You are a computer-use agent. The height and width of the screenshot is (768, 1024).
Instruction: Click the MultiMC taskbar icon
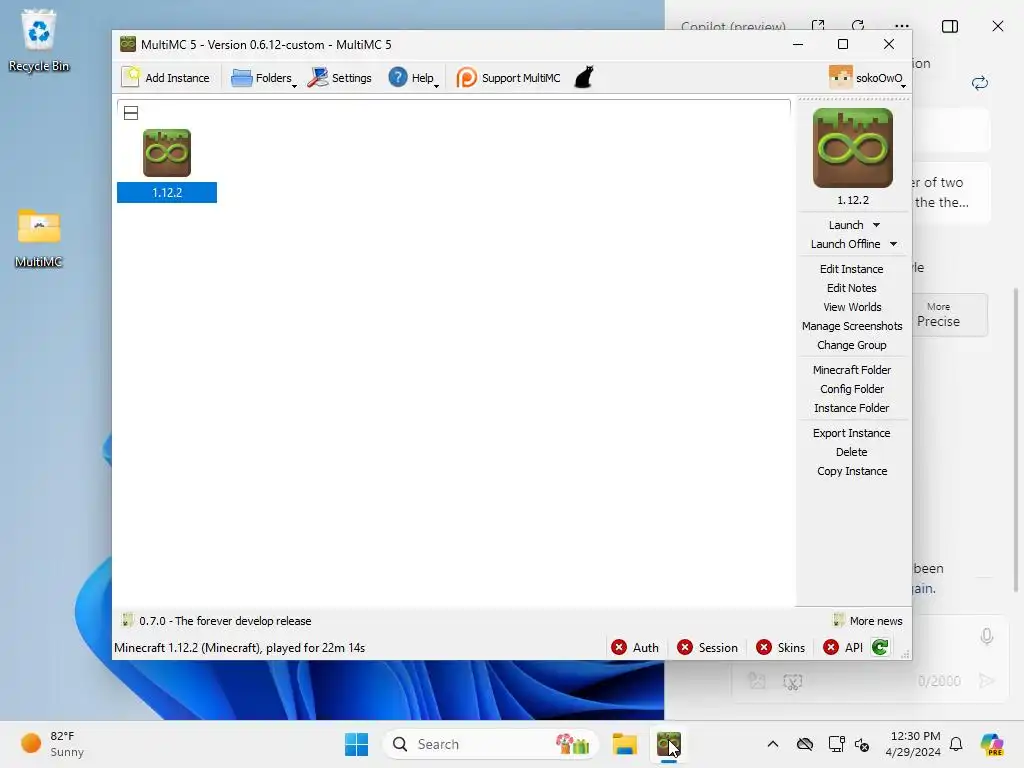tap(669, 744)
